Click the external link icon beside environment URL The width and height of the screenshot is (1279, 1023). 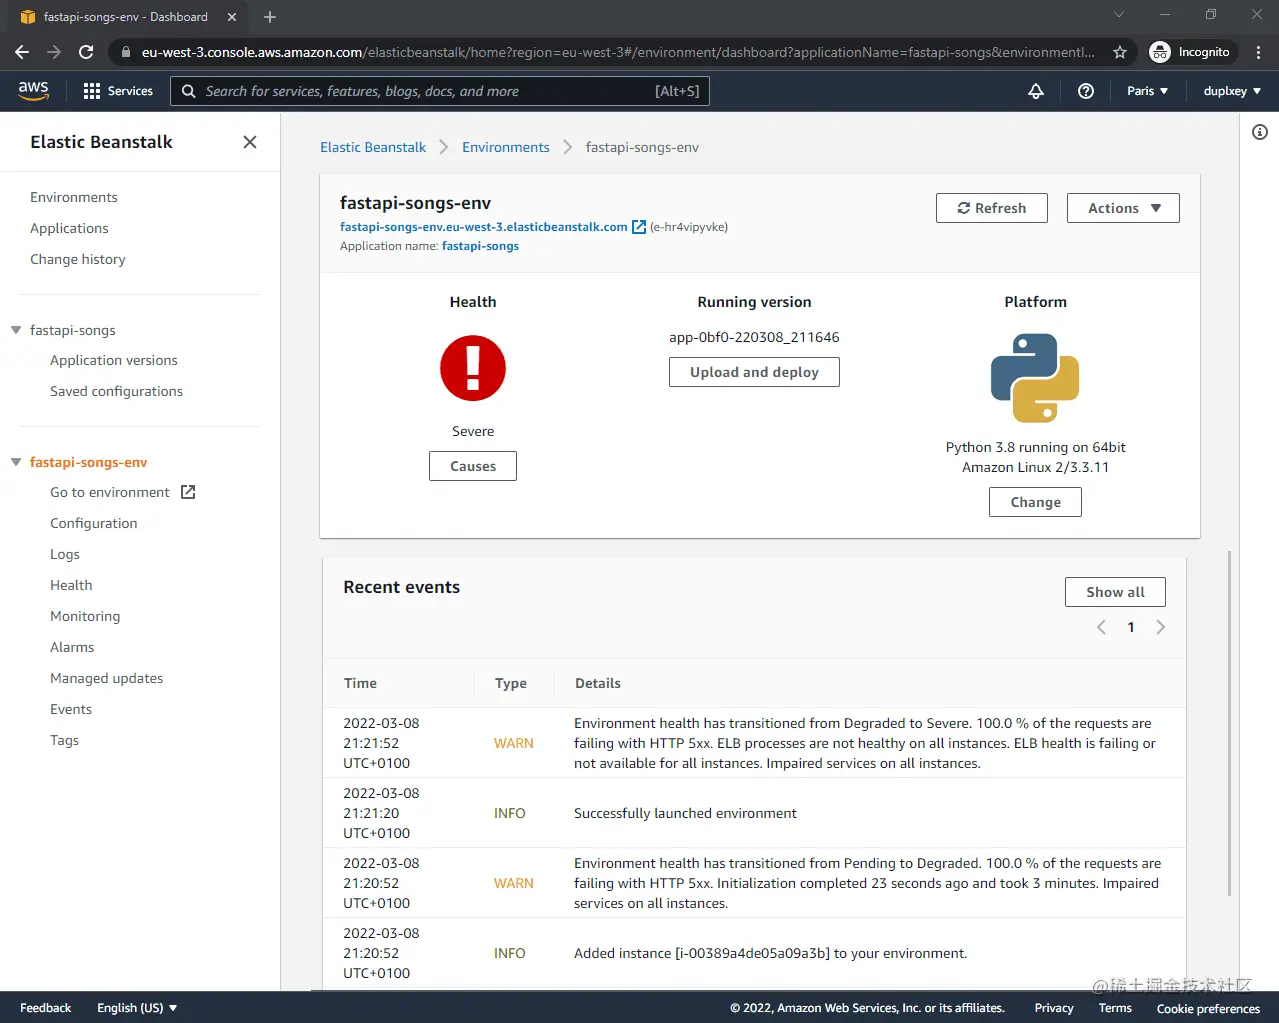click(639, 227)
